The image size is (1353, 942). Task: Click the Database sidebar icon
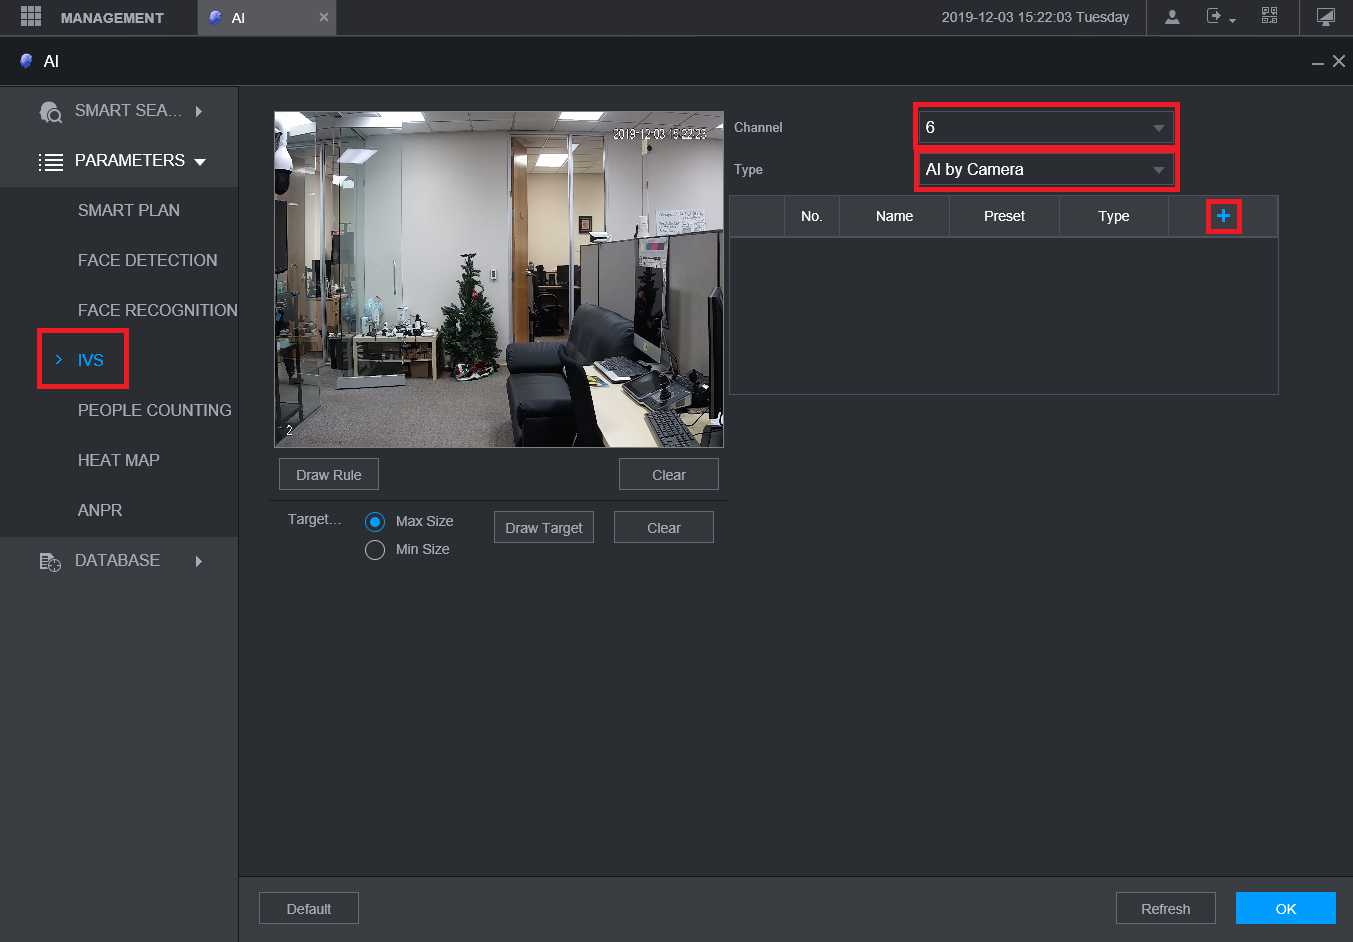[50, 561]
